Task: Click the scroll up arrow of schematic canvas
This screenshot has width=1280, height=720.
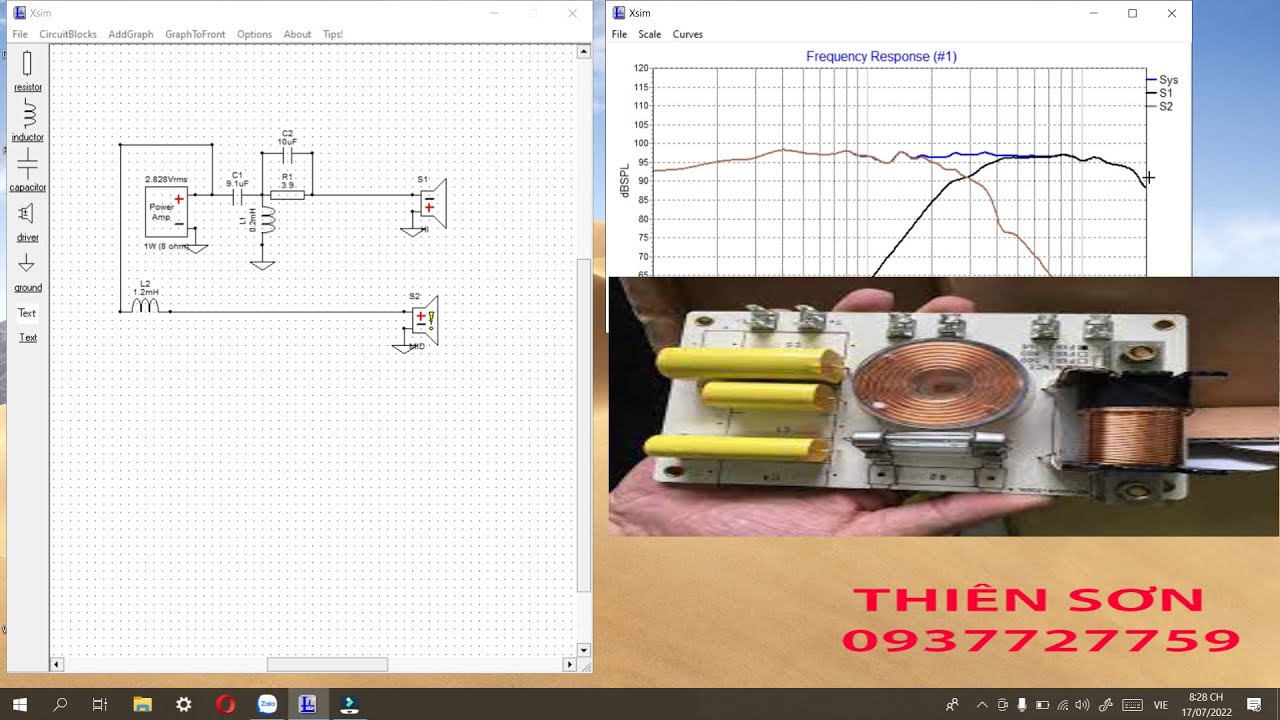Action: (585, 52)
